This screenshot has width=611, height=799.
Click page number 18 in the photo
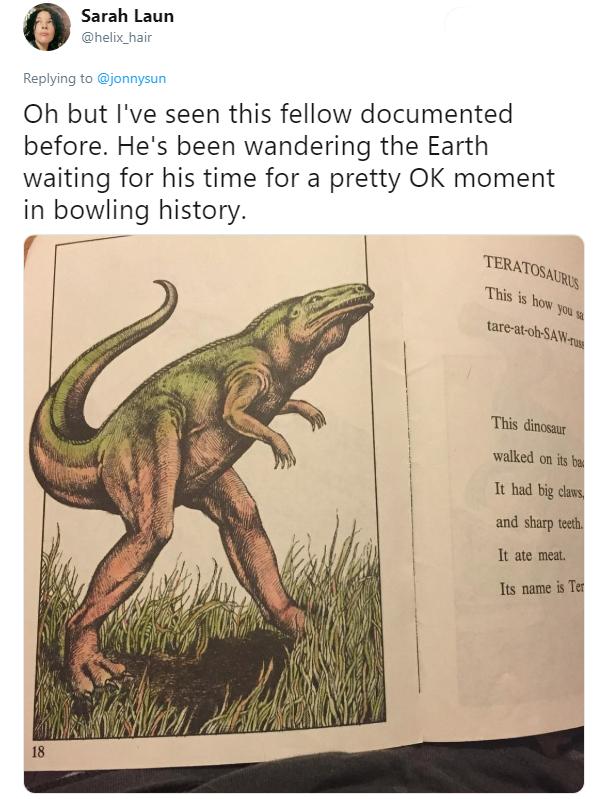[x=39, y=751]
